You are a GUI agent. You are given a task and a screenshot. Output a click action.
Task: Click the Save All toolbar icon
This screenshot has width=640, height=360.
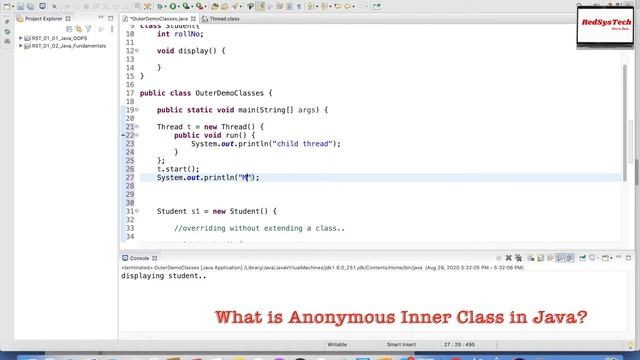30,6
